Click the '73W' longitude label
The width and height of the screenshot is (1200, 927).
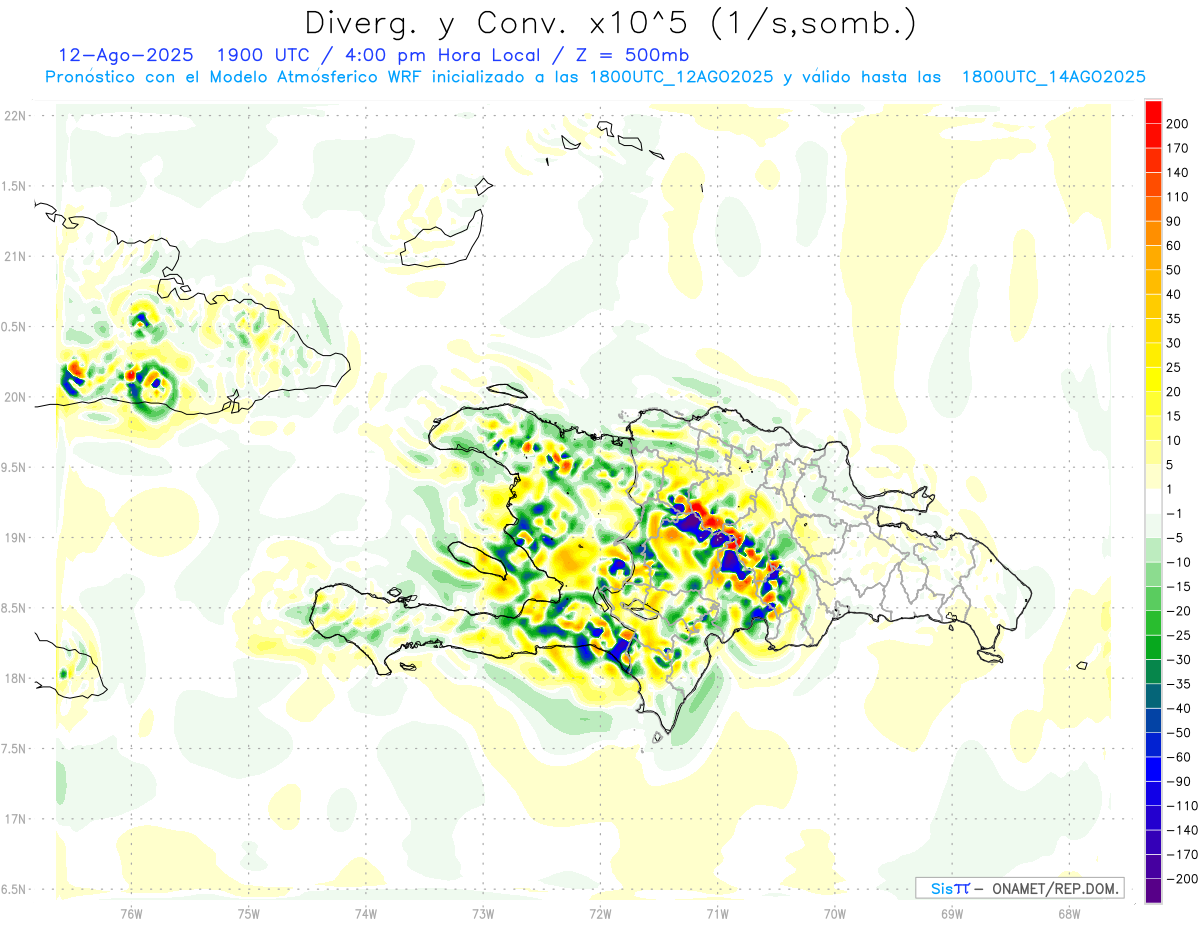(x=483, y=914)
